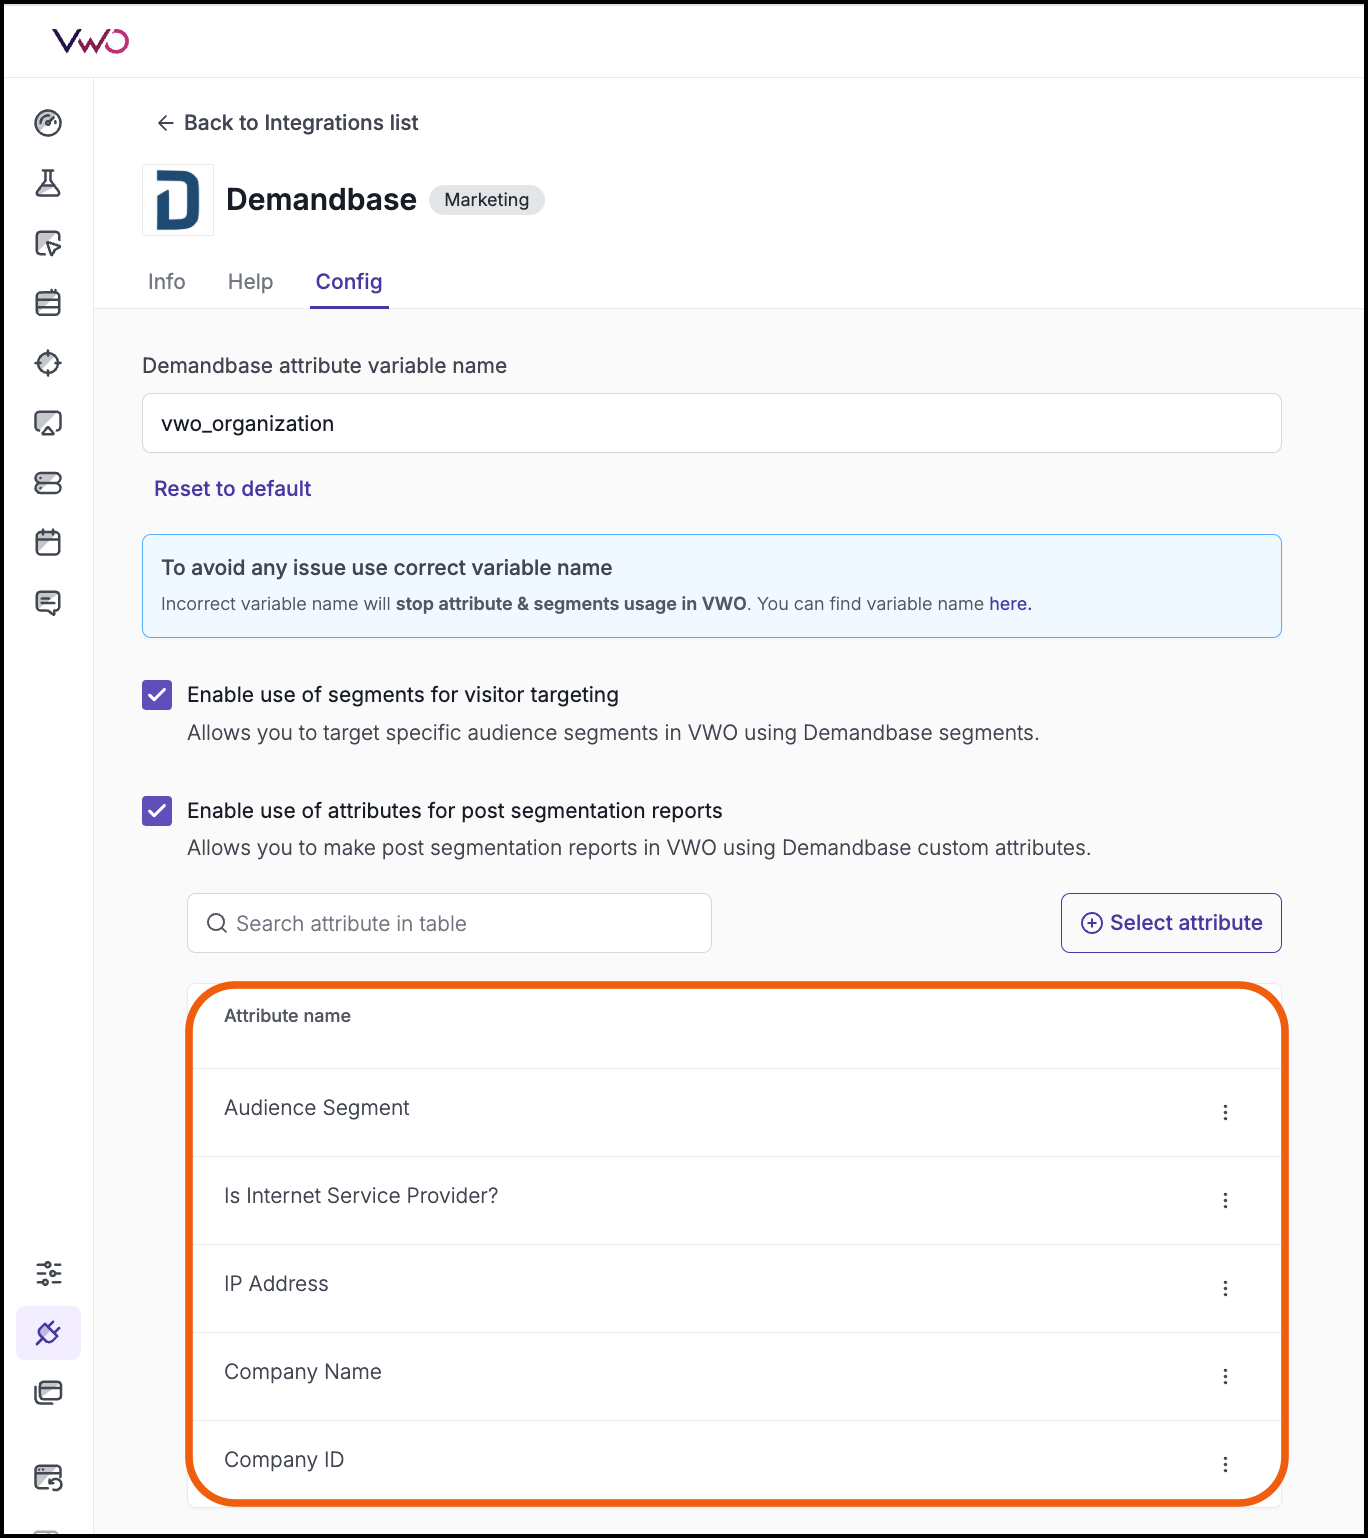Click the plug integrations icon in sidebar
The height and width of the screenshot is (1538, 1368).
tap(48, 1333)
